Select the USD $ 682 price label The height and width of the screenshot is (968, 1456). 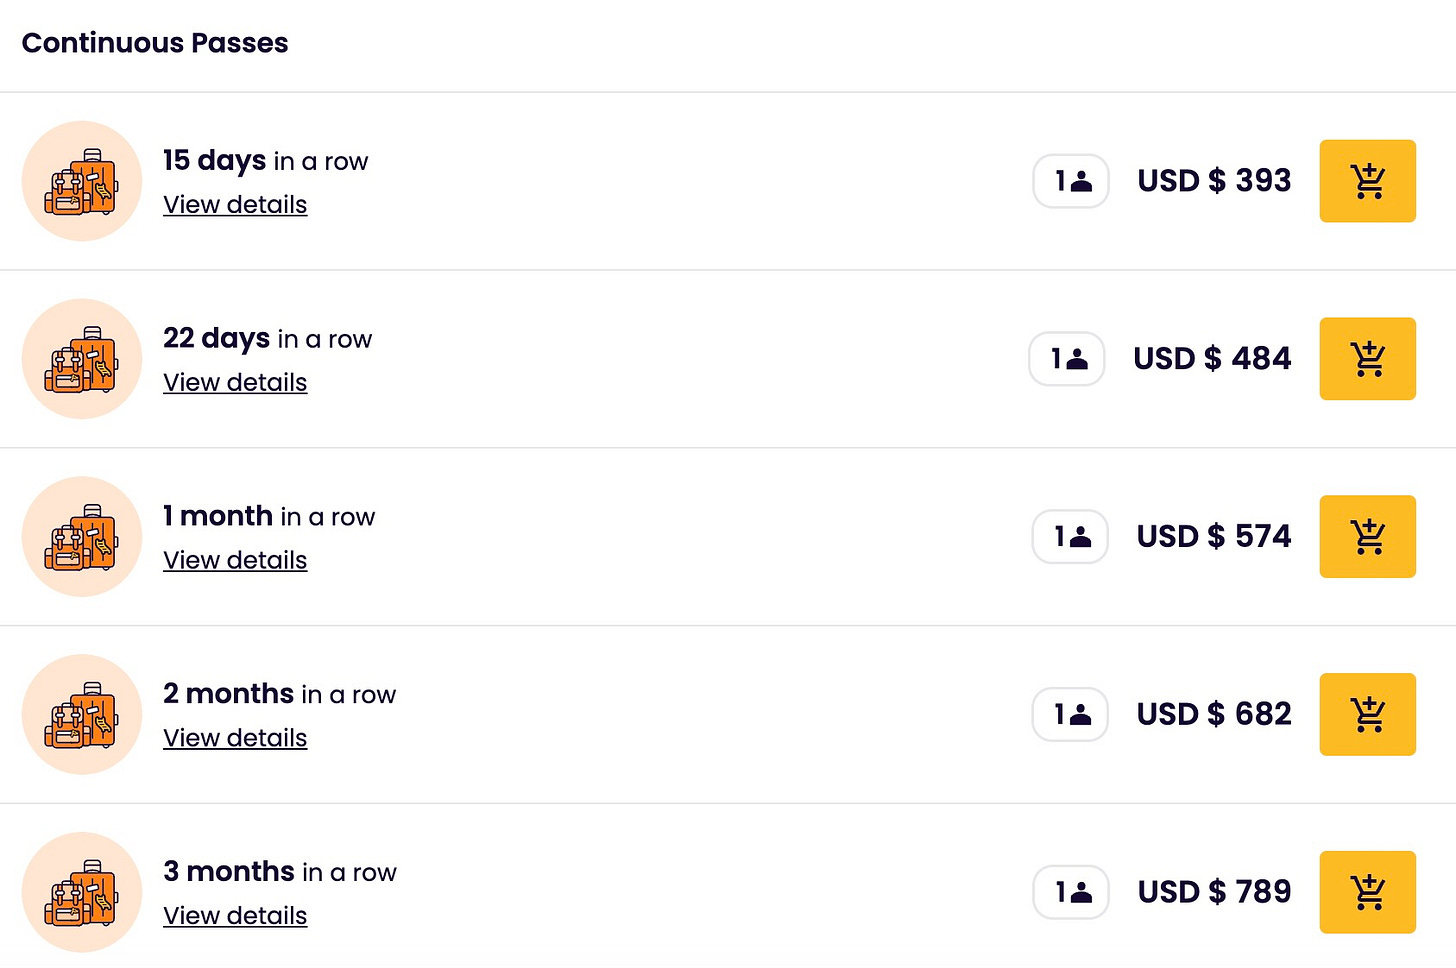[1214, 714]
